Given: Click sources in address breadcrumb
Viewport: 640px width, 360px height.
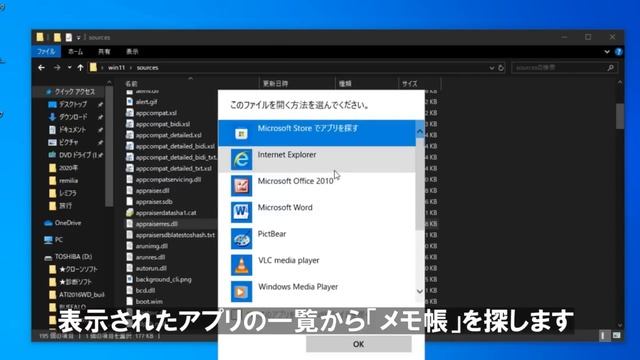Looking at the screenshot, I should point(147,68).
